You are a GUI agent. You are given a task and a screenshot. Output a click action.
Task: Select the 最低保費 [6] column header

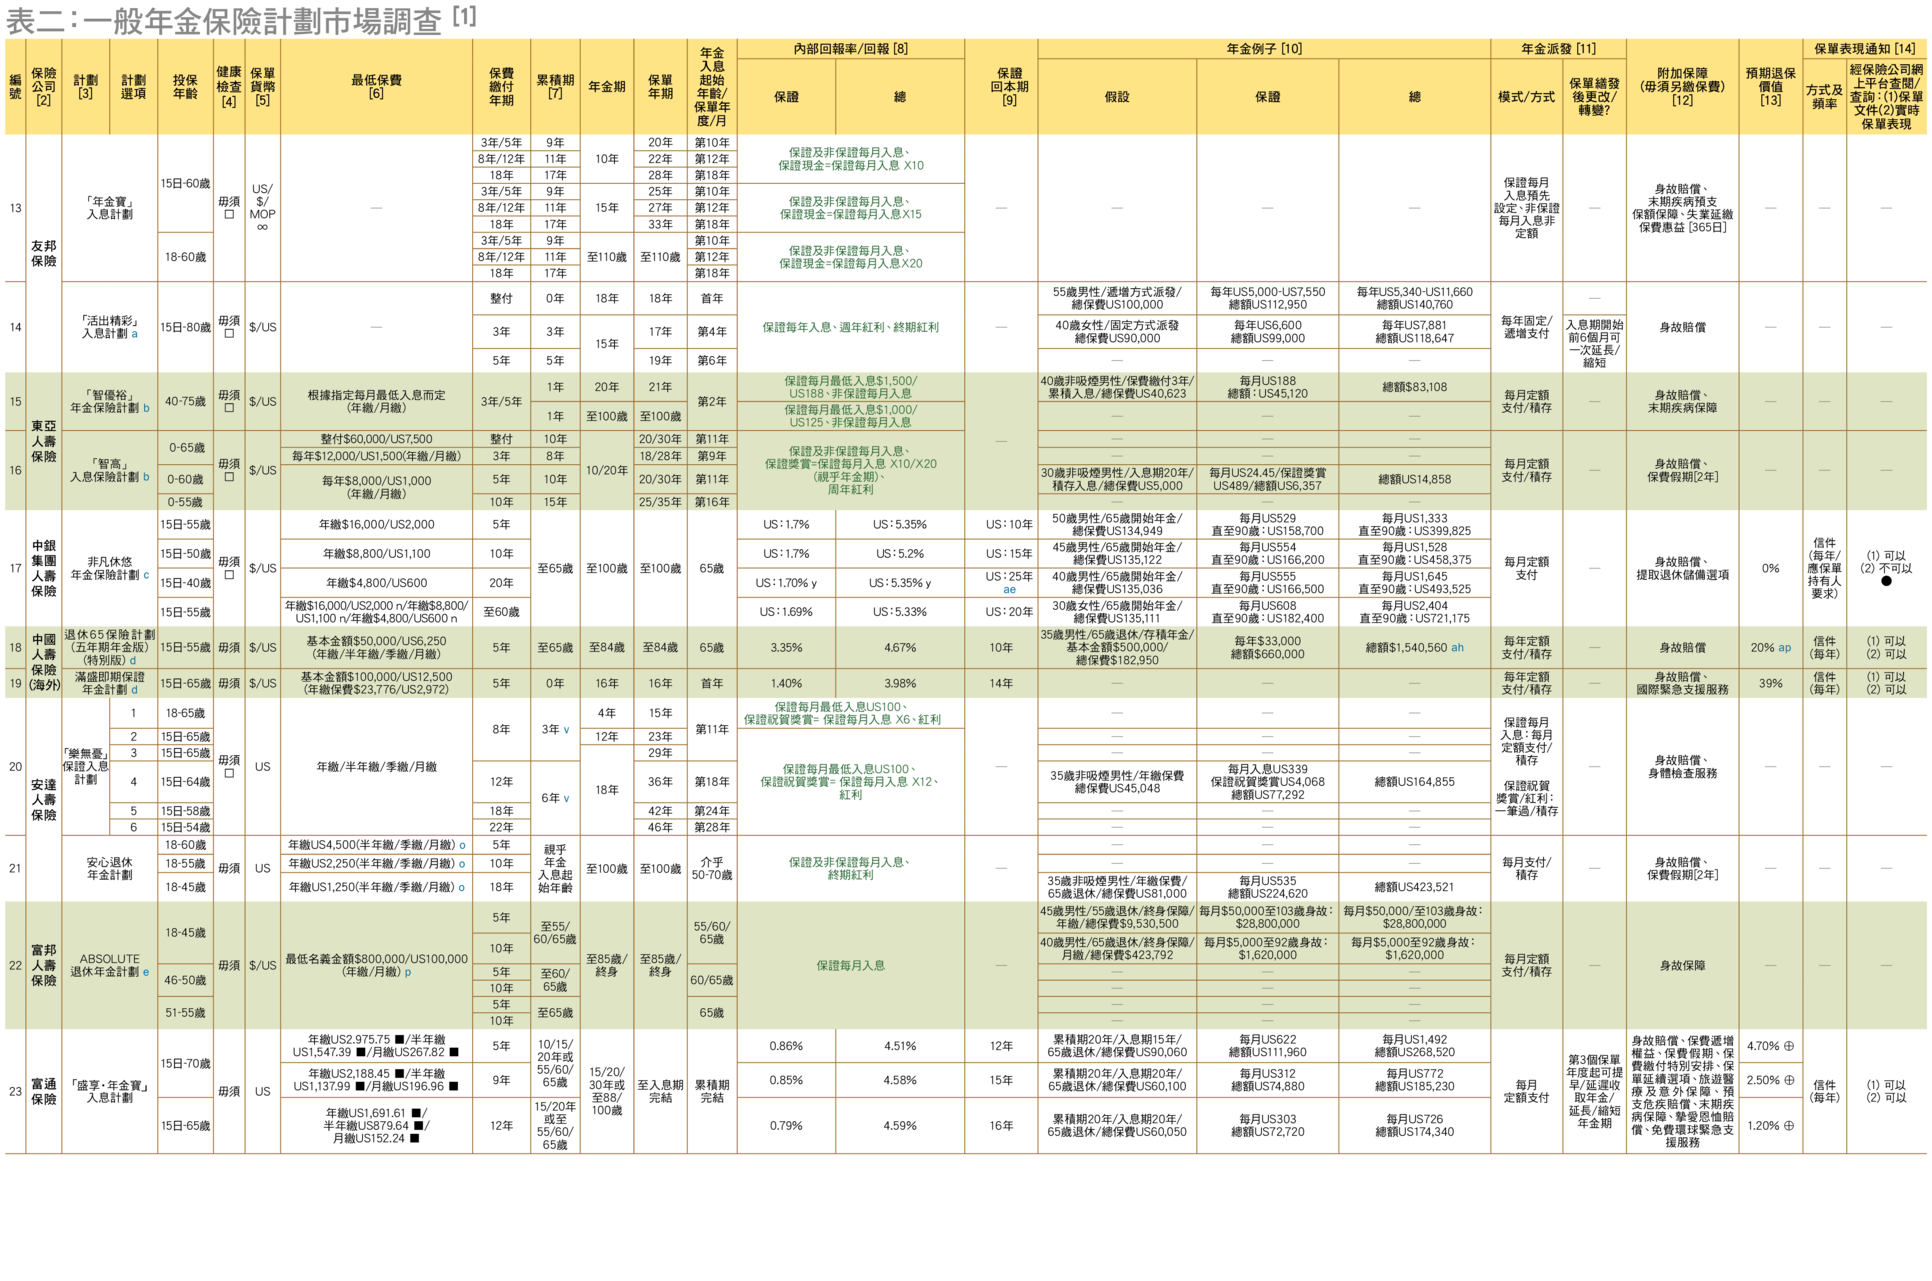click(376, 87)
